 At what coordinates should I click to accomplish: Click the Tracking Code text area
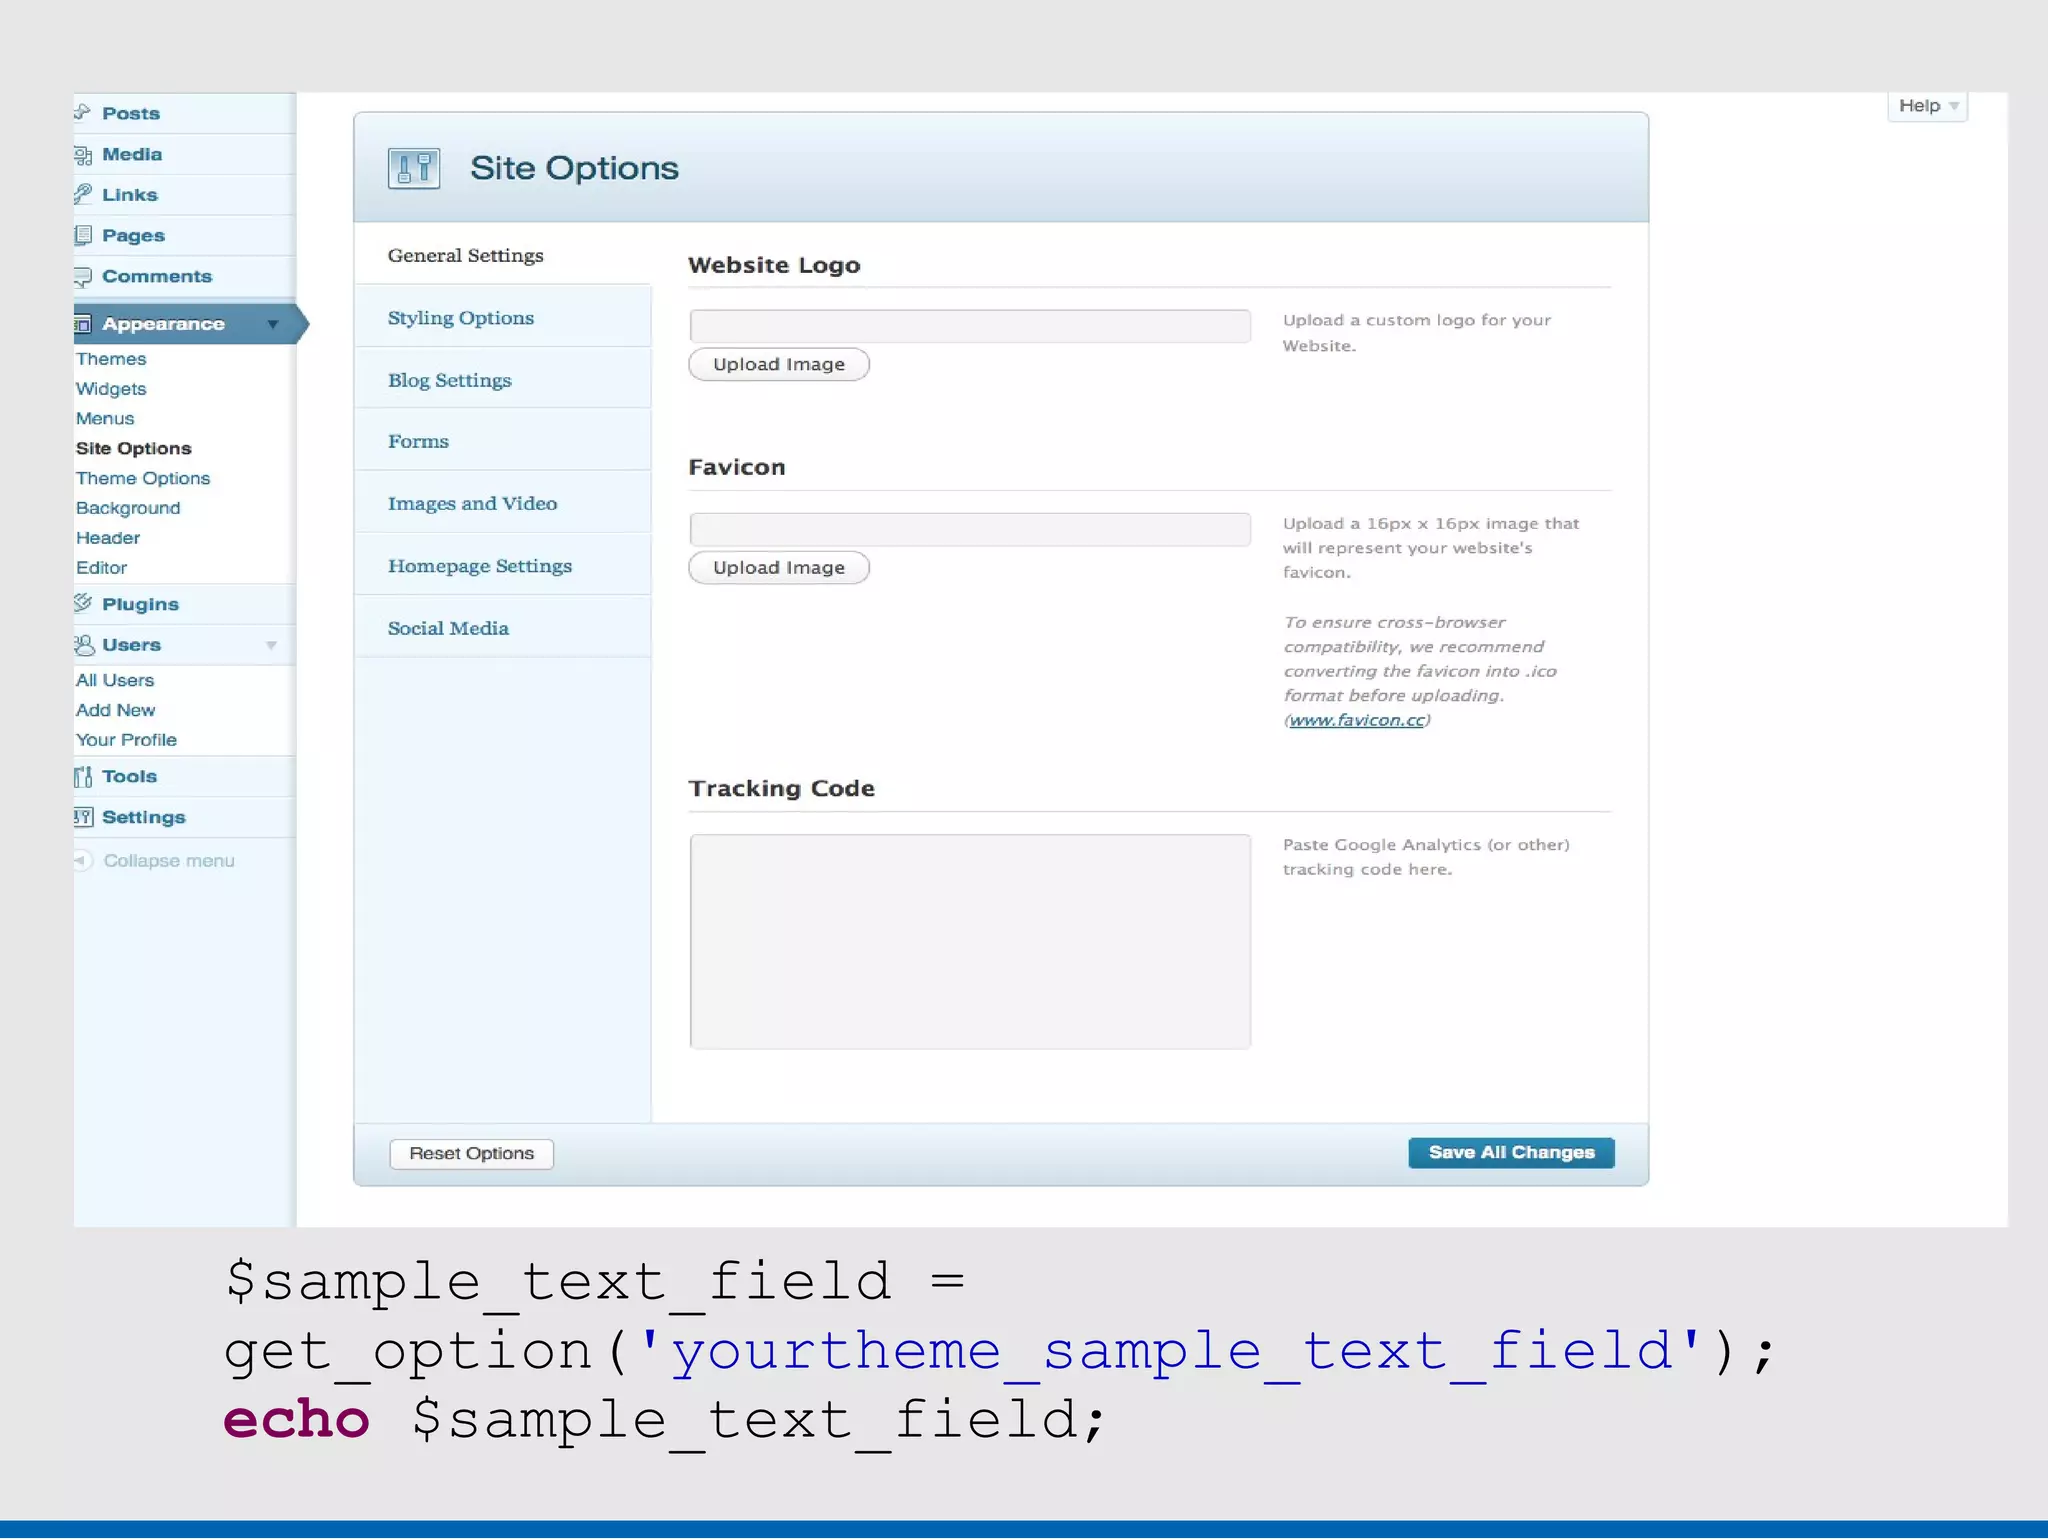970,941
